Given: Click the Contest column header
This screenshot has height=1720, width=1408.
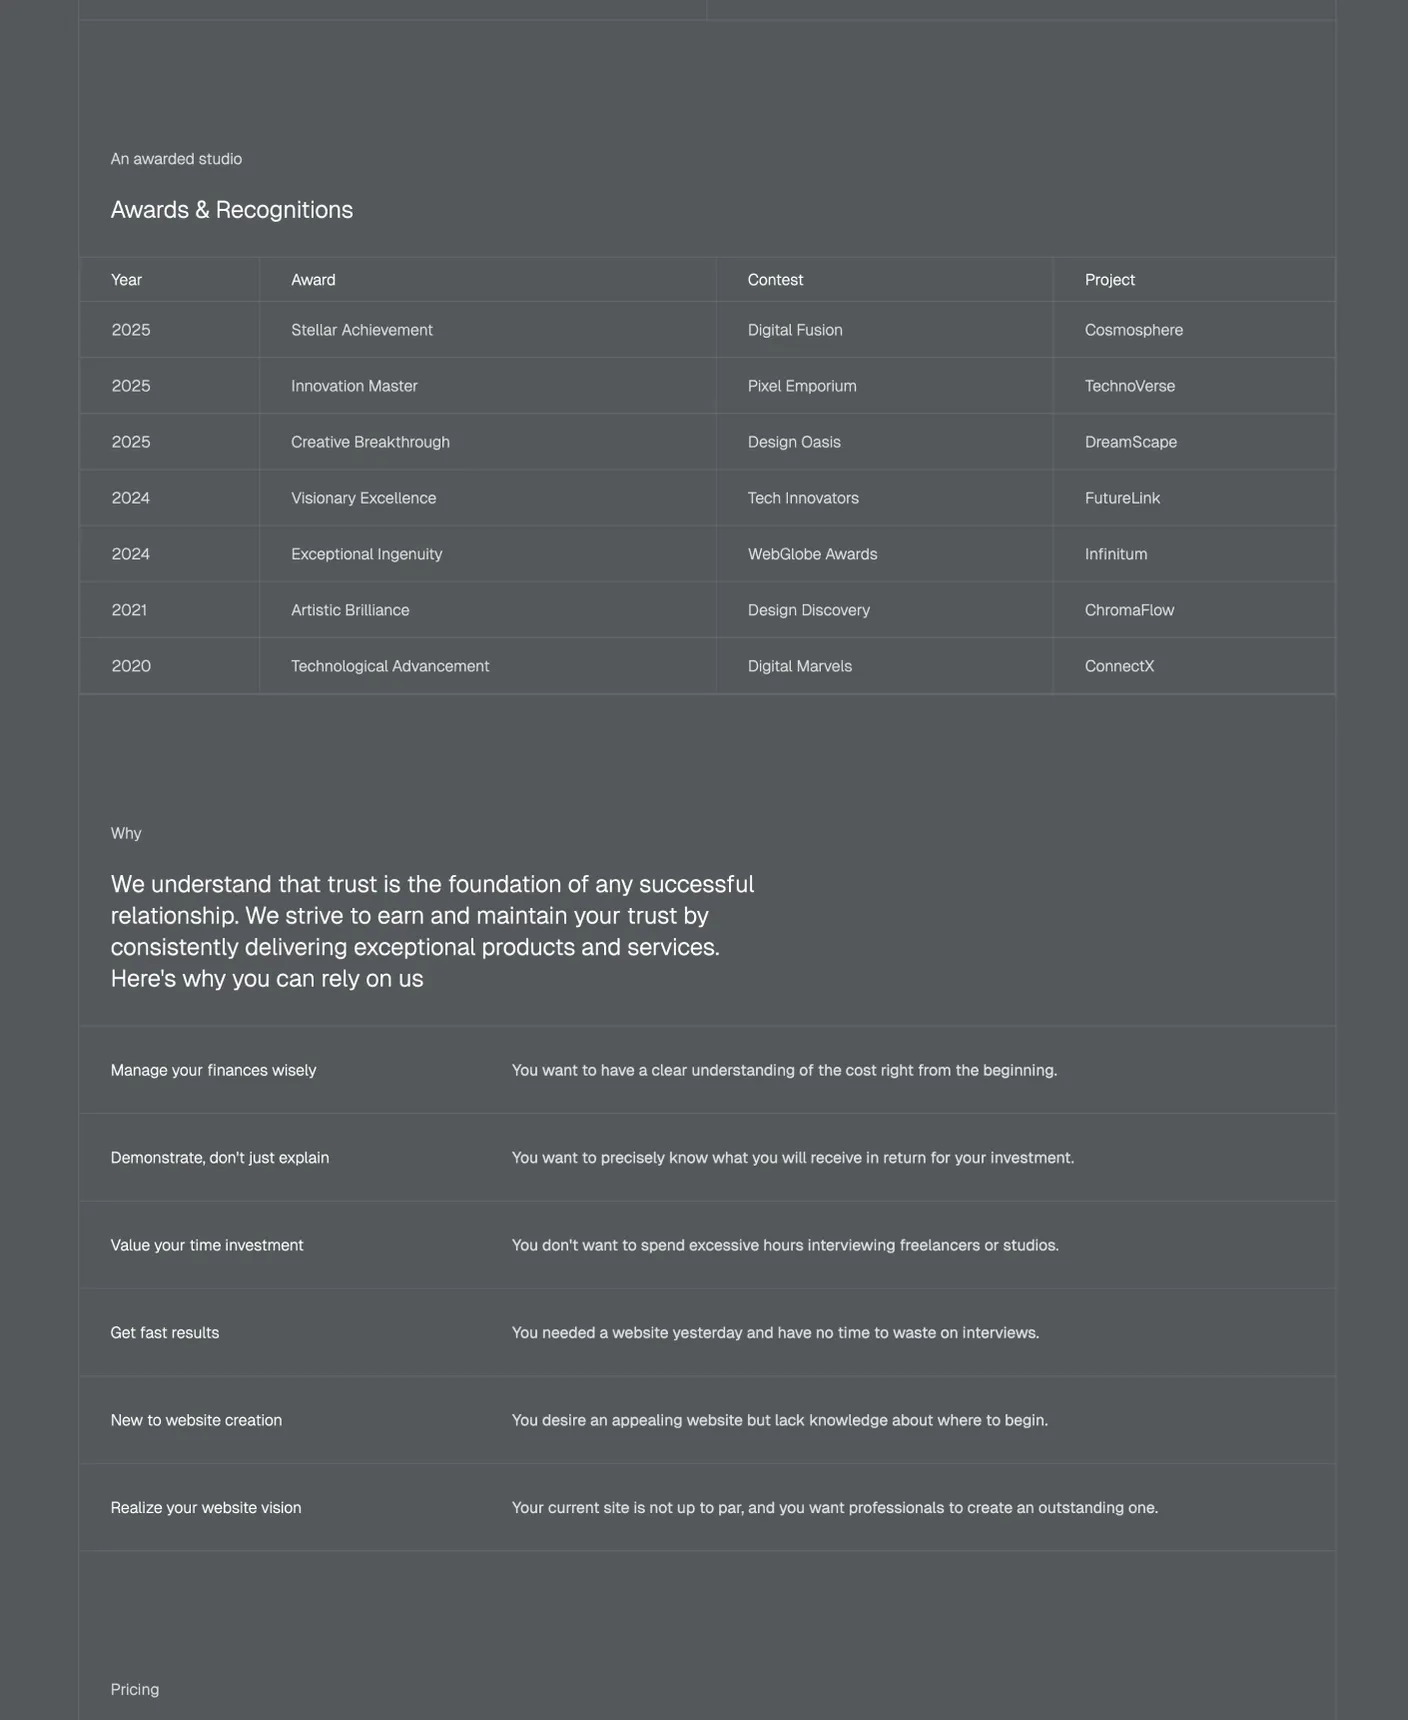Looking at the screenshot, I should click(x=775, y=280).
